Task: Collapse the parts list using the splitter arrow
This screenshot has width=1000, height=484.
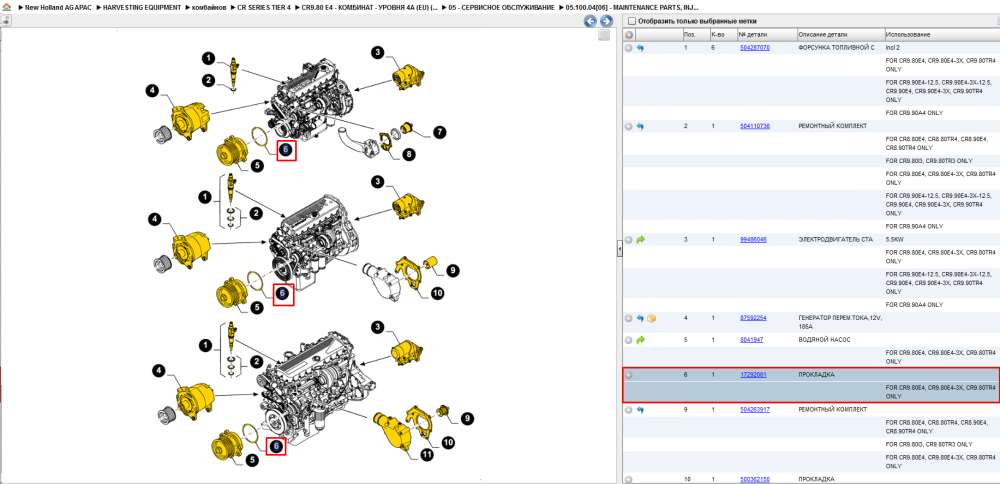Action: point(619,249)
